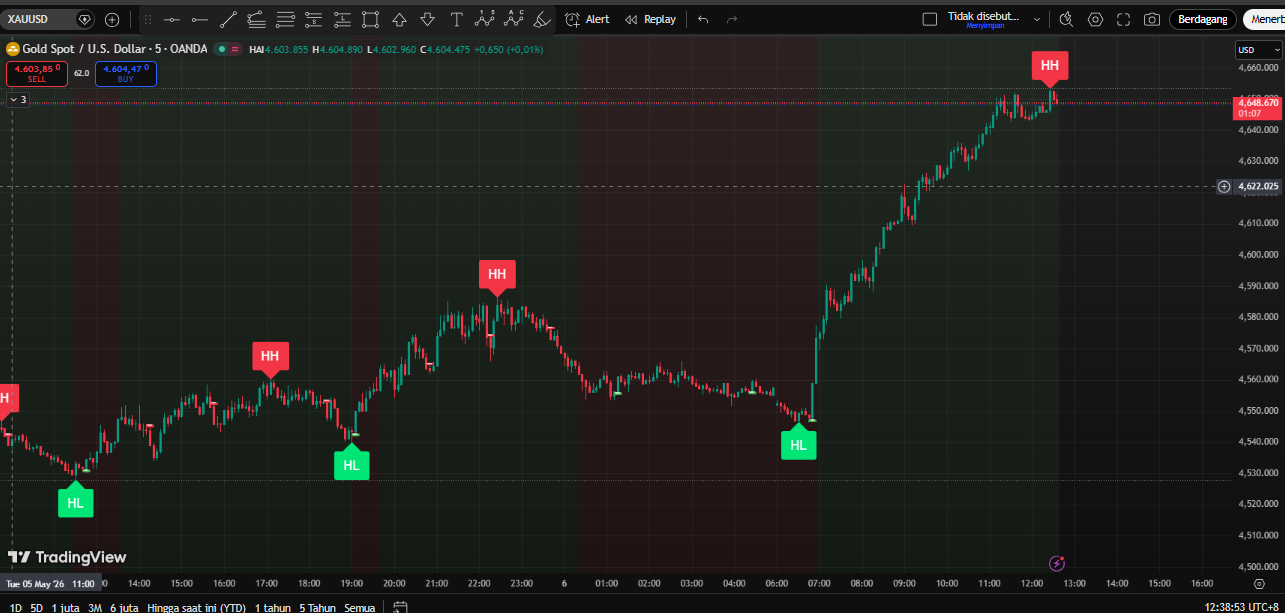Select Hingga saat ini (YTD) range
1285x613 pixels.
click(x=196, y=607)
